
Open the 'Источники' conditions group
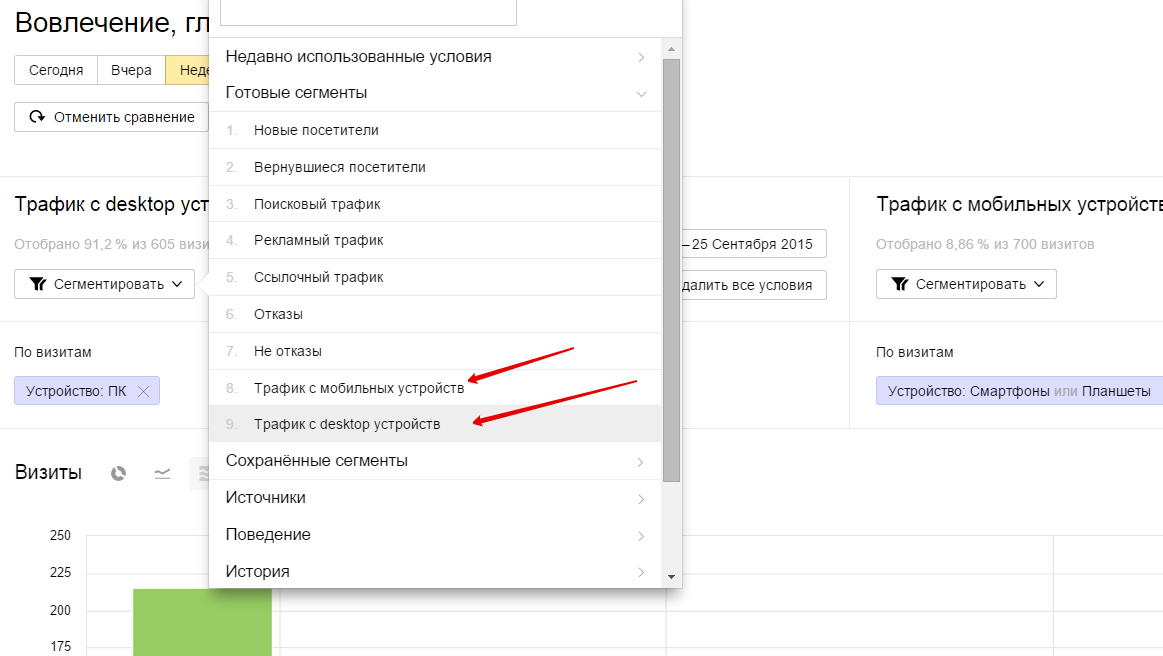(x=435, y=498)
